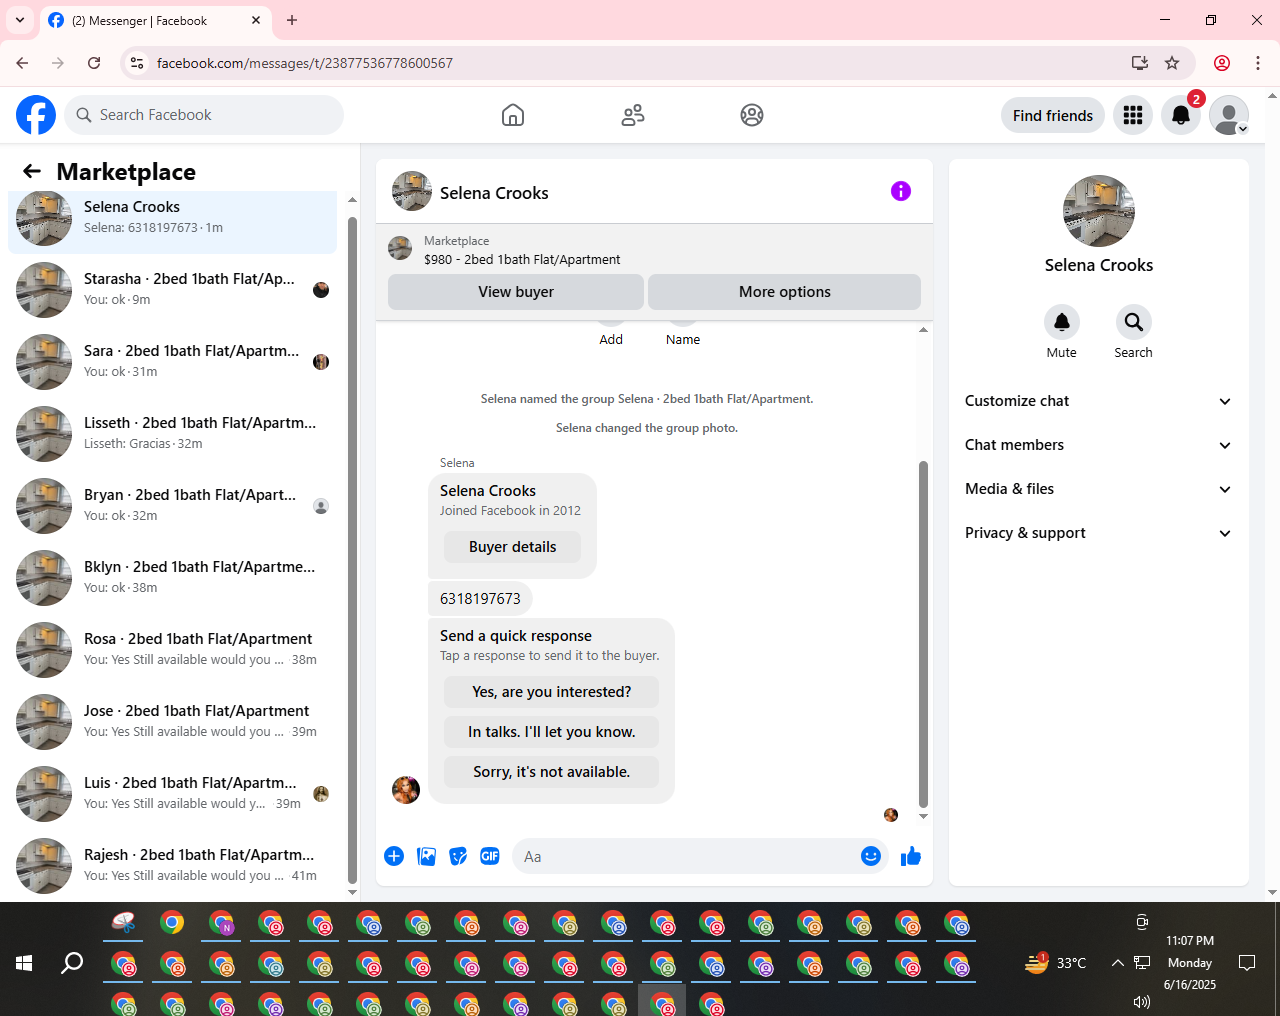
Task: Go back using Marketplace back arrow
Action: (32, 171)
